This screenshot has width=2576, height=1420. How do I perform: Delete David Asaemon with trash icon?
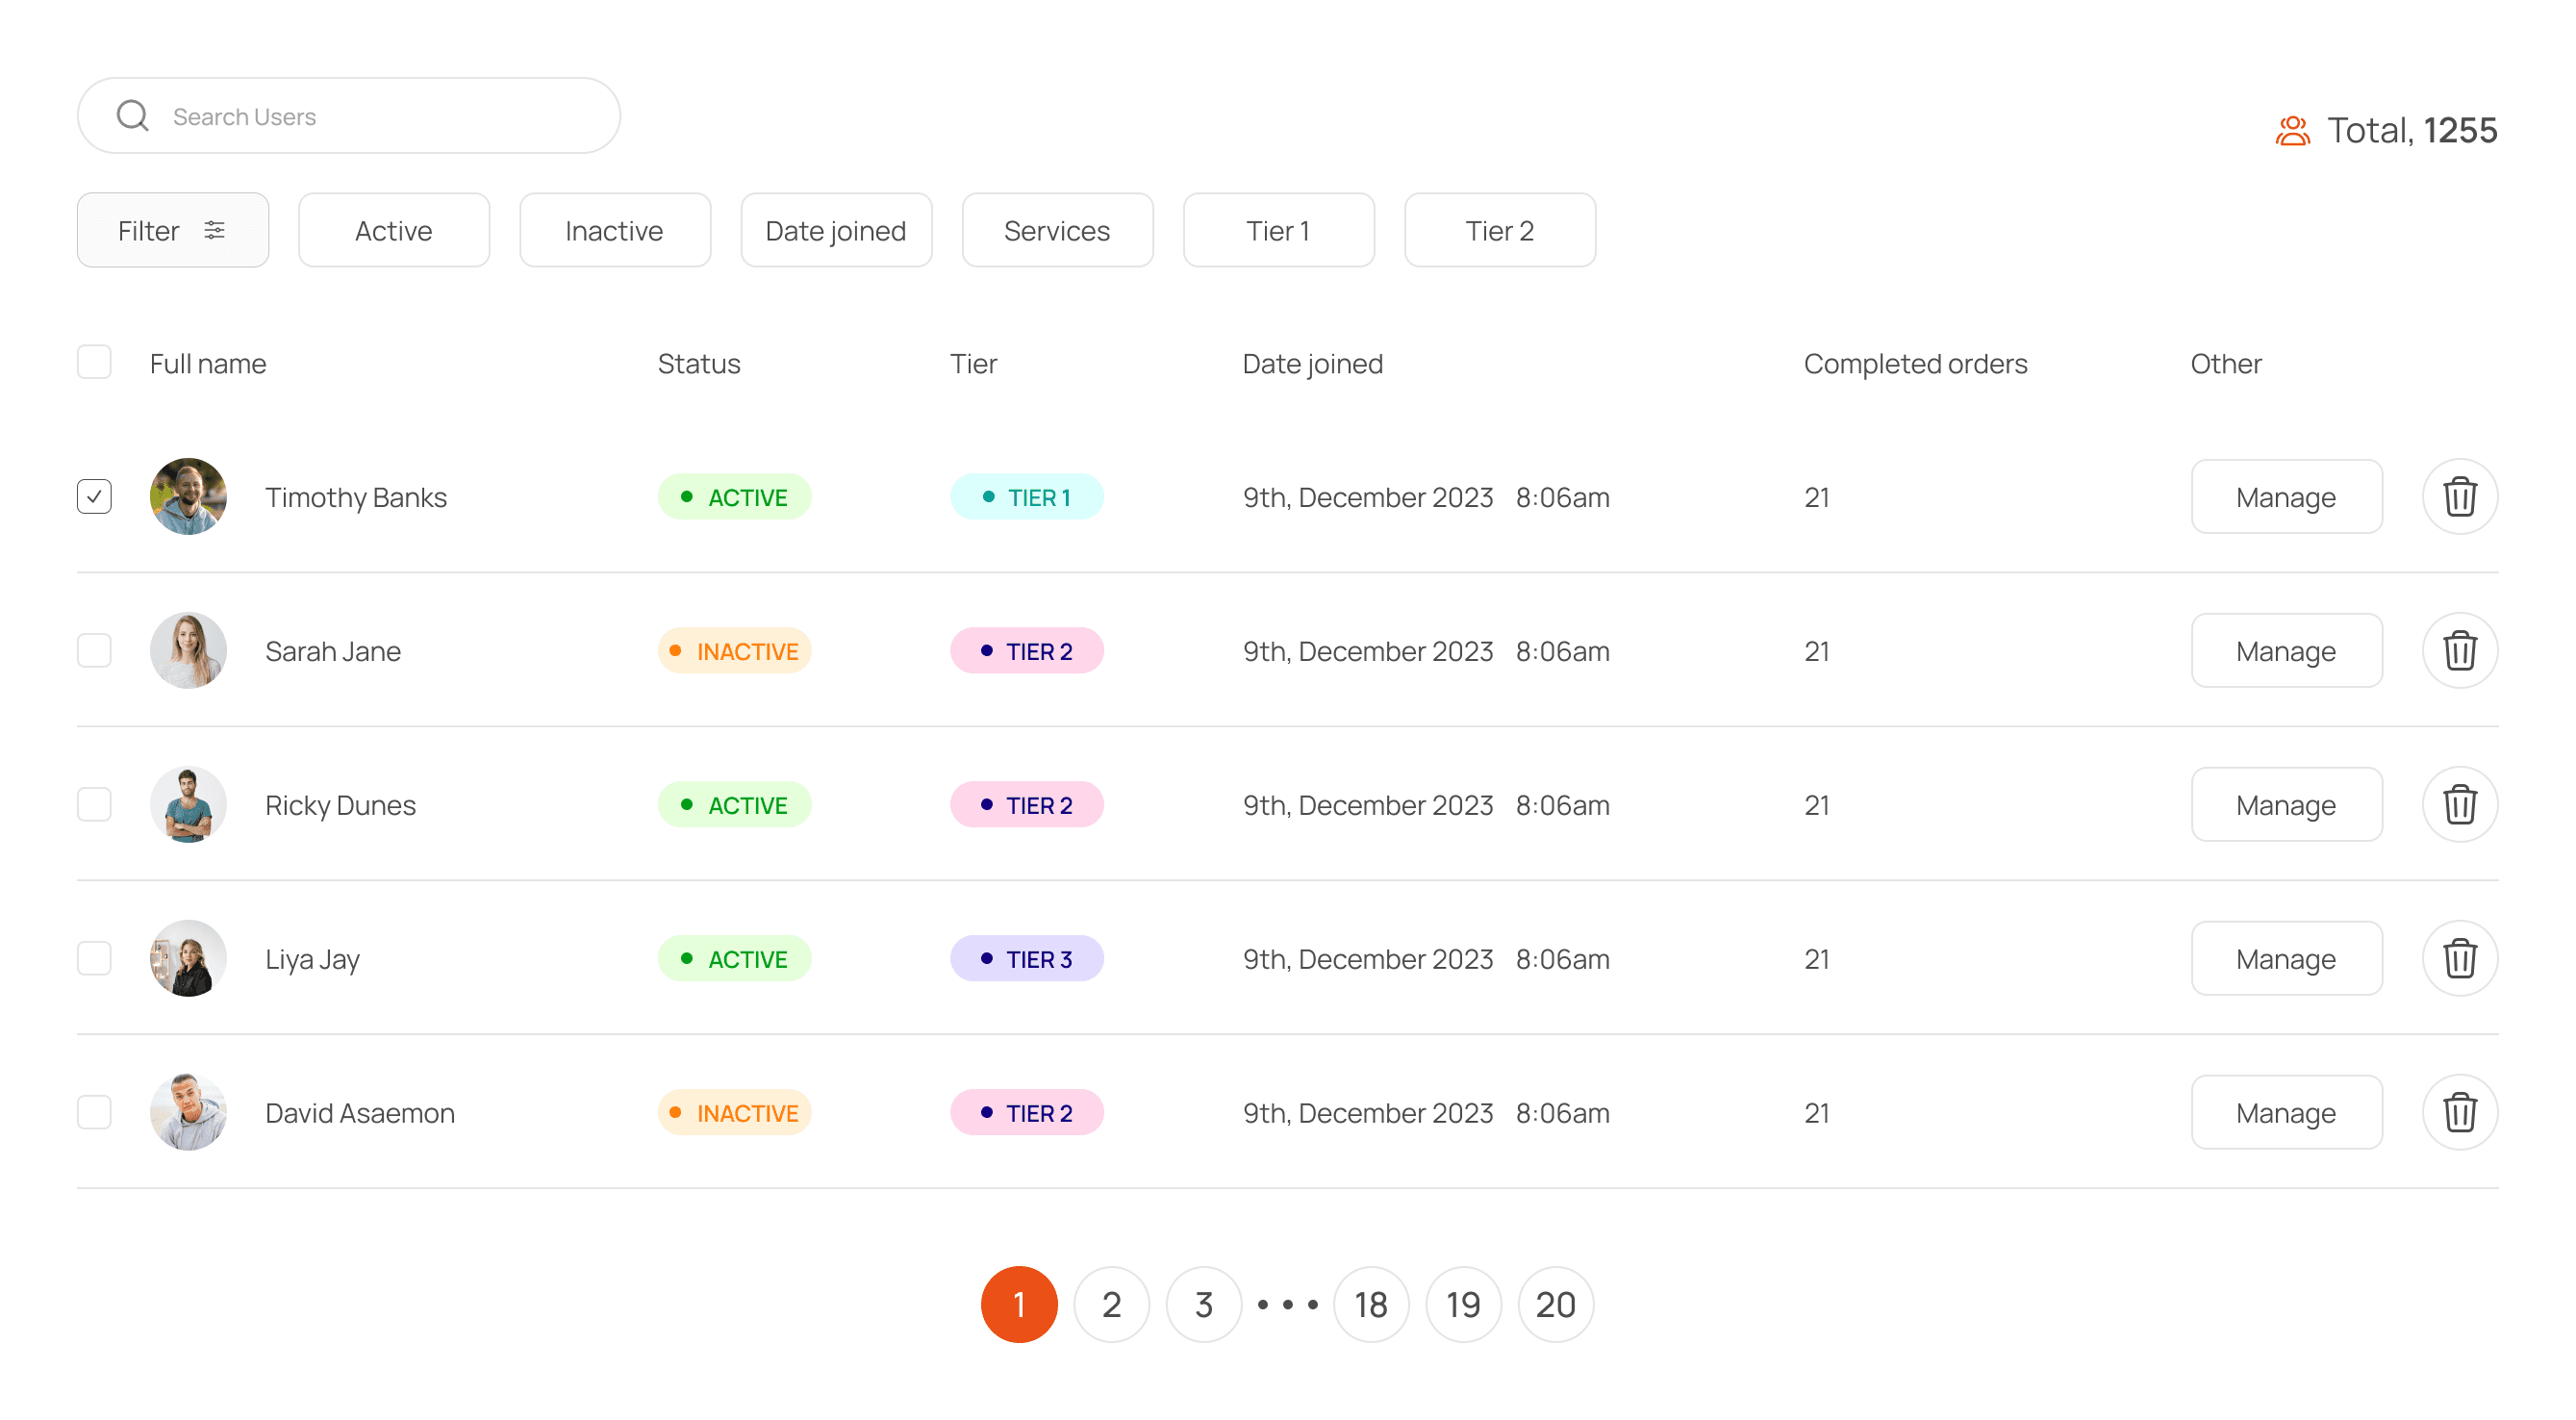pyautogui.click(x=2459, y=1113)
